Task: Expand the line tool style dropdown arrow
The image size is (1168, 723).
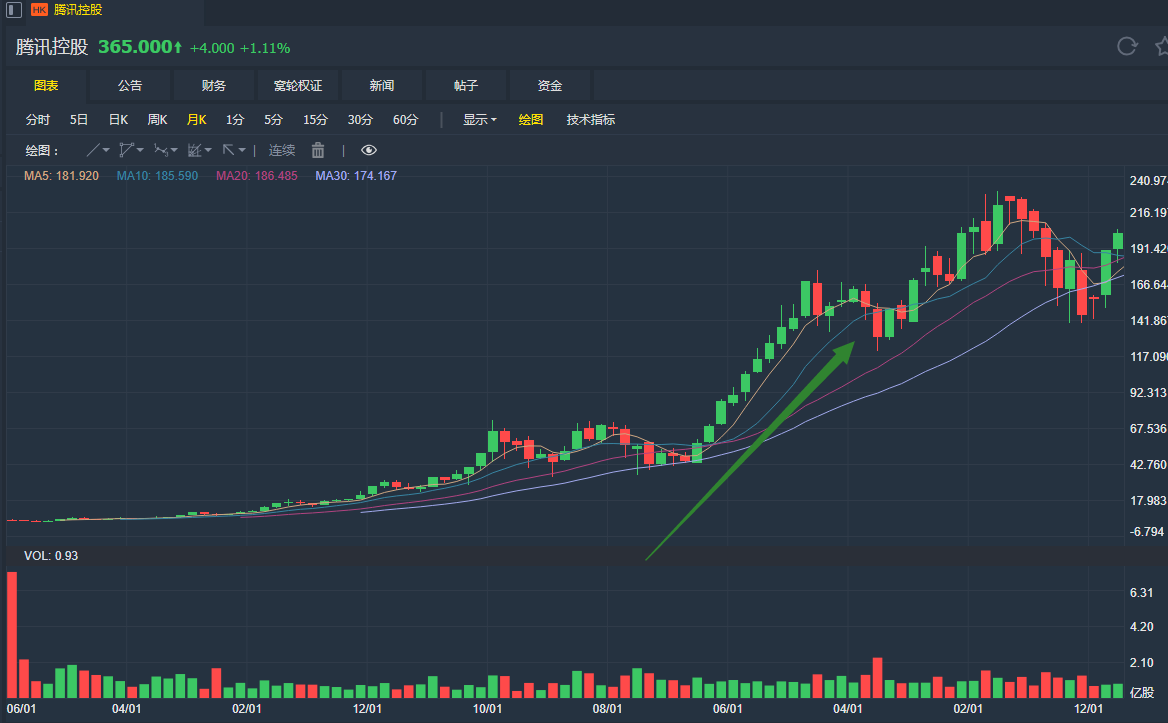Action: pyautogui.click(x=106, y=150)
